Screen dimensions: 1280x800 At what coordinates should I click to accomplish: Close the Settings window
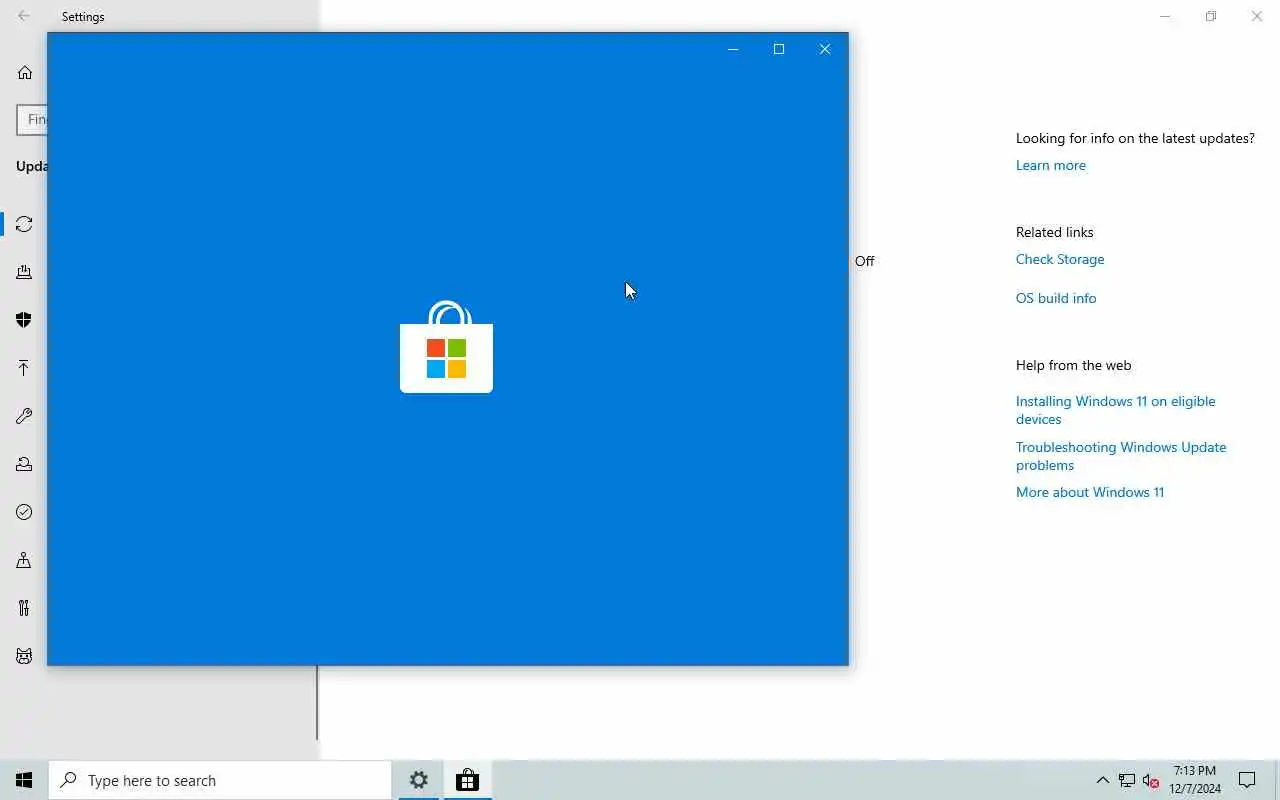(1257, 16)
